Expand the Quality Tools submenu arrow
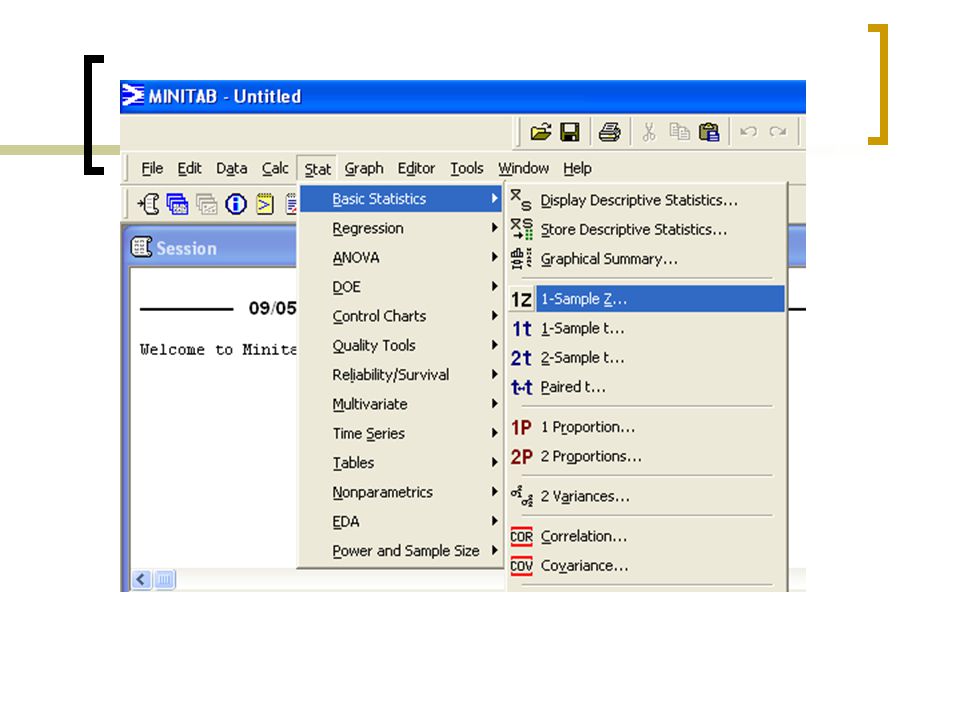The width and height of the screenshot is (960, 720). click(x=494, y=345)
